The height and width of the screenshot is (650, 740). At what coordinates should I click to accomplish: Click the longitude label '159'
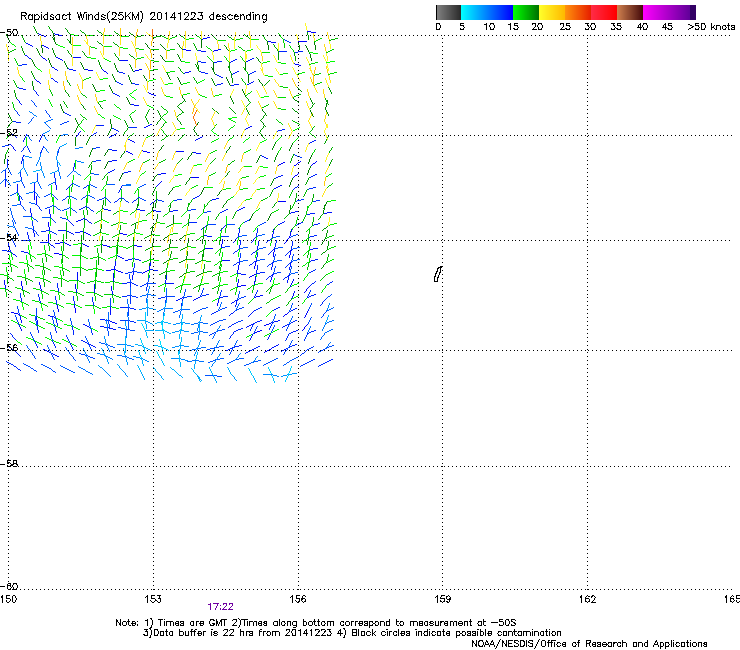click(443, 599)
